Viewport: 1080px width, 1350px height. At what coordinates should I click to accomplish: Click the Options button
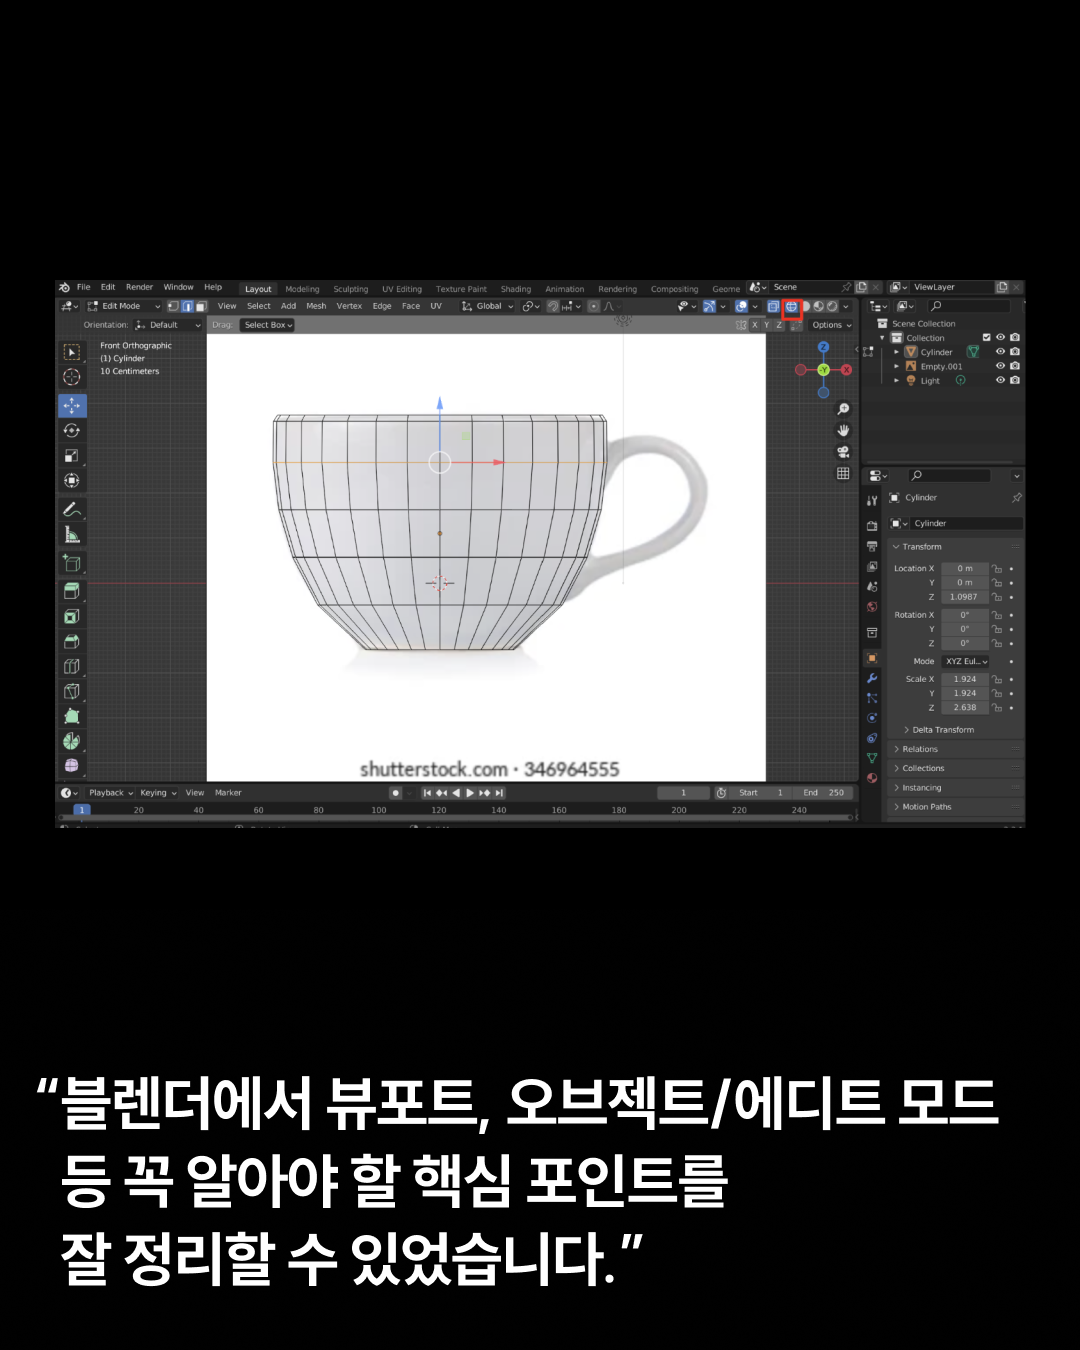pyautogui.click(x=831, y=325)
